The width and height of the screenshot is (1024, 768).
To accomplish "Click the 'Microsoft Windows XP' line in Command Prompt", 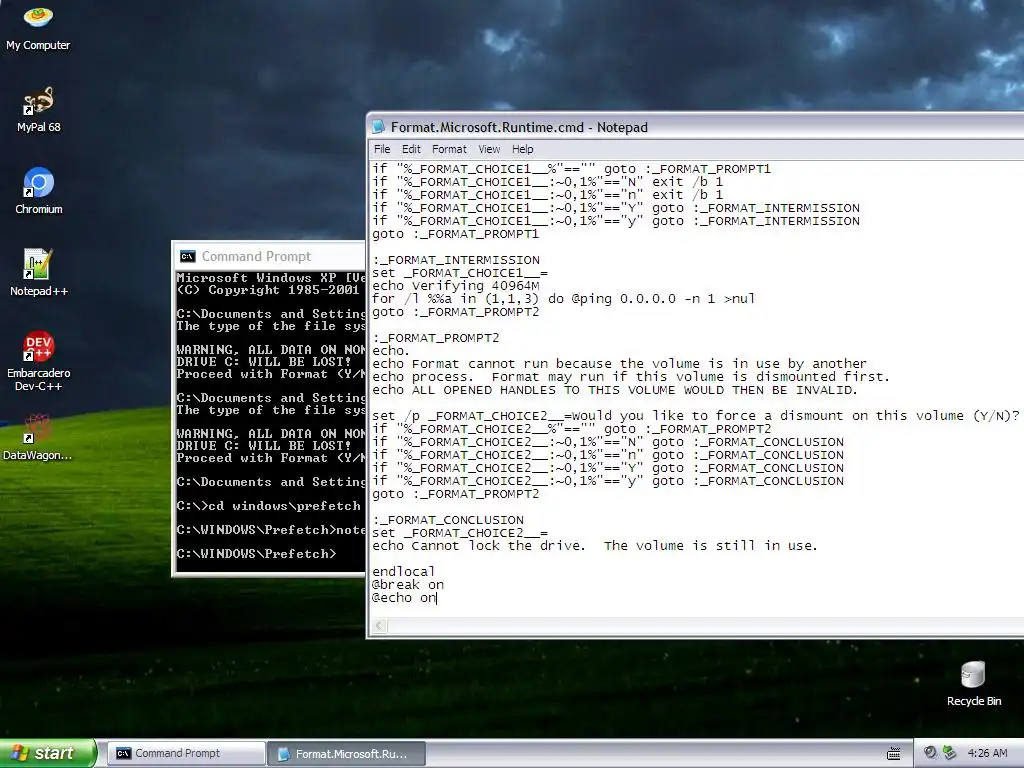I will pos(270,278).
